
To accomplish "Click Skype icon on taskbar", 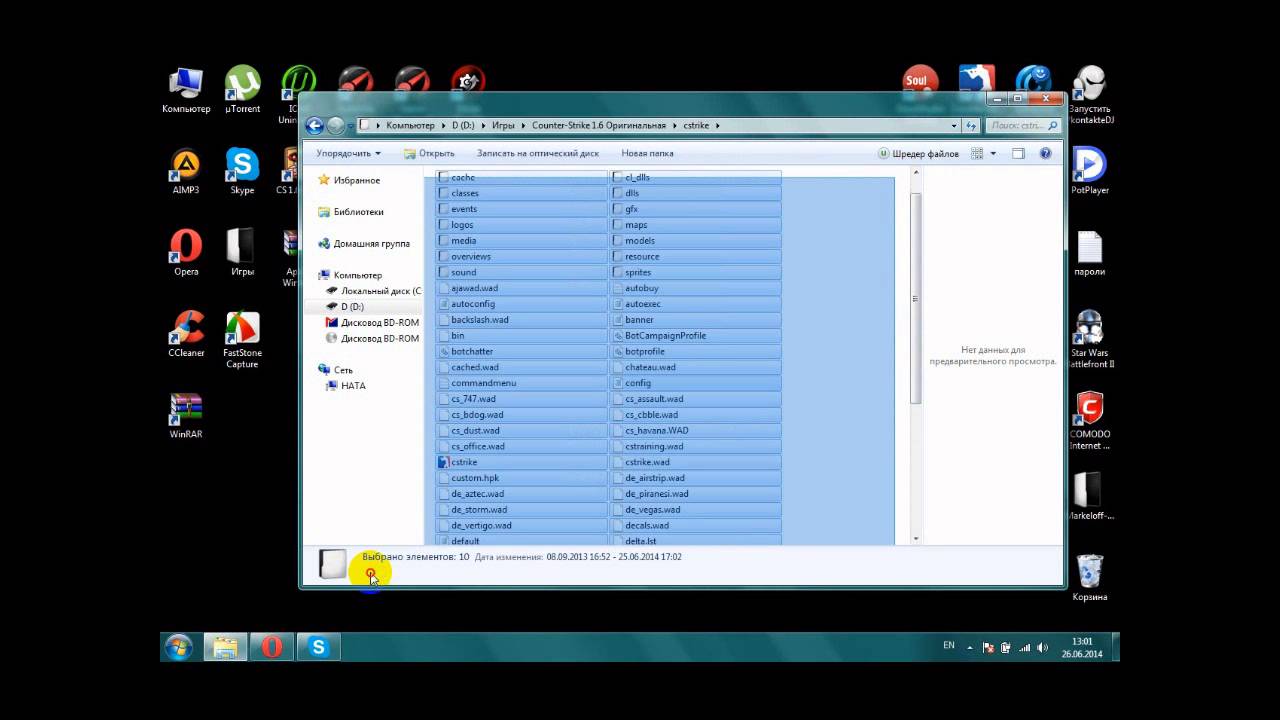I will pyautogui.click(x=319, y=647).
